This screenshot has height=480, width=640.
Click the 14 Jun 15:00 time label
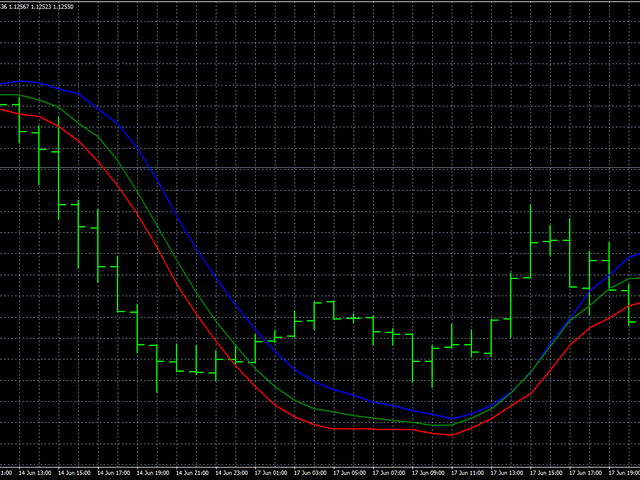[76, 473]
